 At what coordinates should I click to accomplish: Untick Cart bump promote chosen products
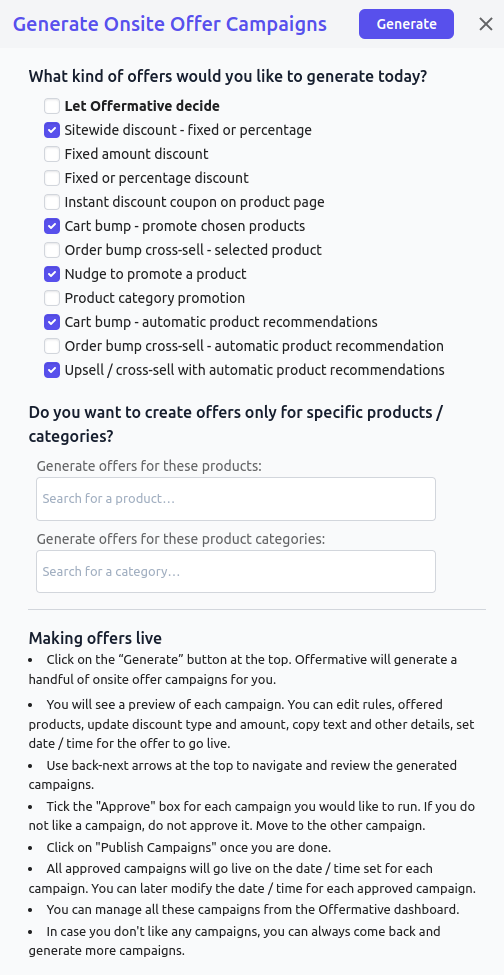tap(52, 226)
